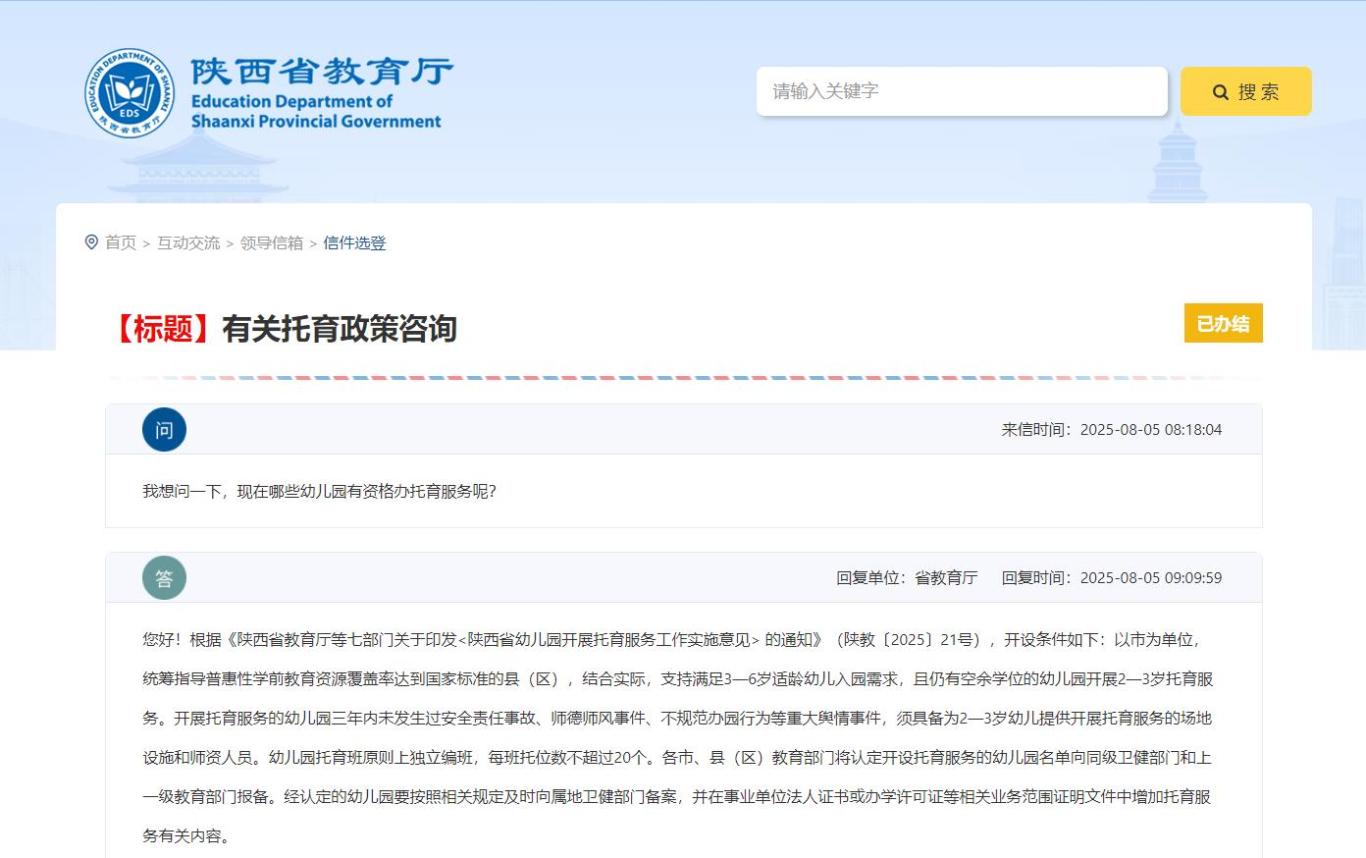The height and width of the screenshot is (858, 1366).
Task: Click the reply line starting 设施和师资人员
Action: (677, 758)
